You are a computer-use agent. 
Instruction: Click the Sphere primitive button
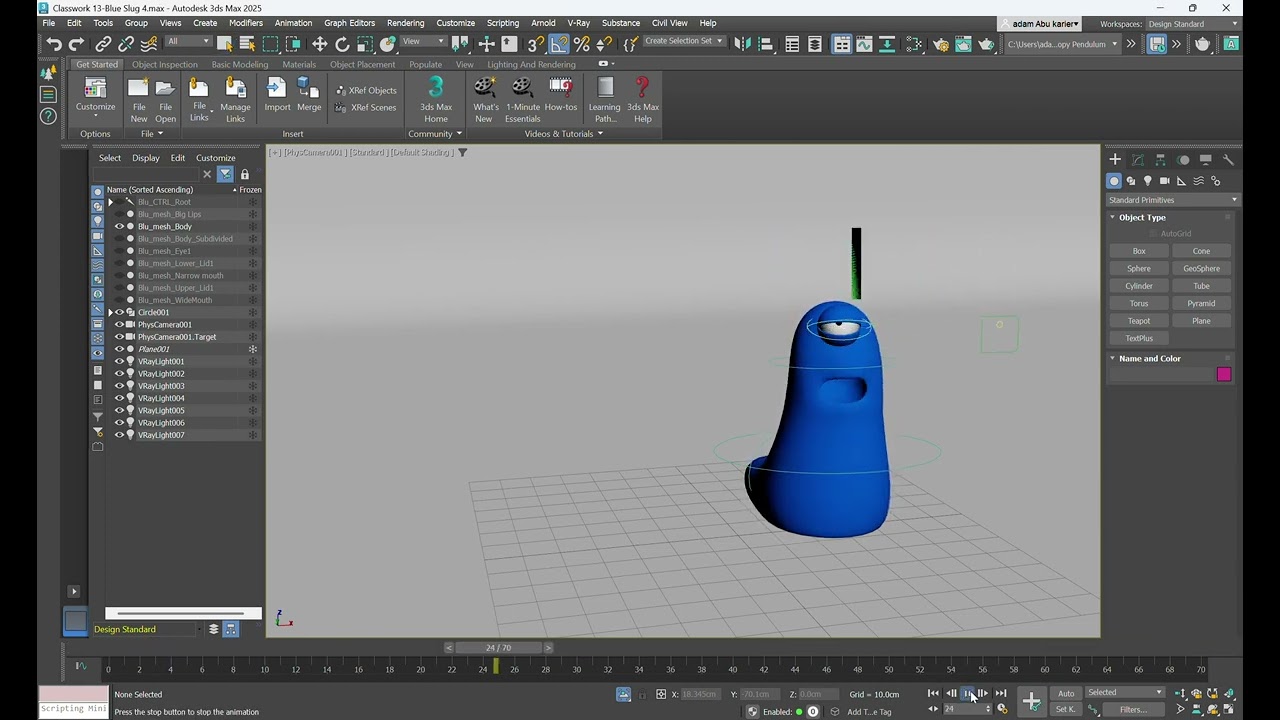point(1139,268)
